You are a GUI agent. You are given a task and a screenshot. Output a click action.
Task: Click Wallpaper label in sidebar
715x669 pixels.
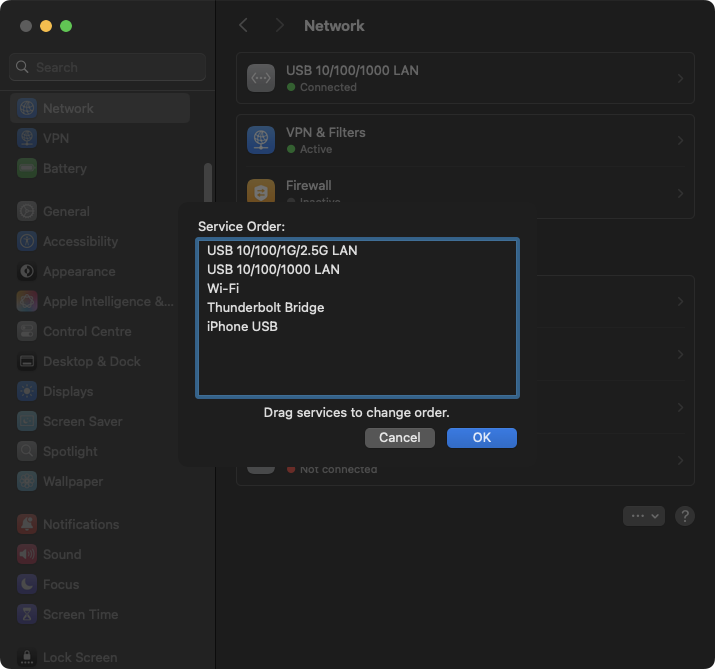point(73,482)
